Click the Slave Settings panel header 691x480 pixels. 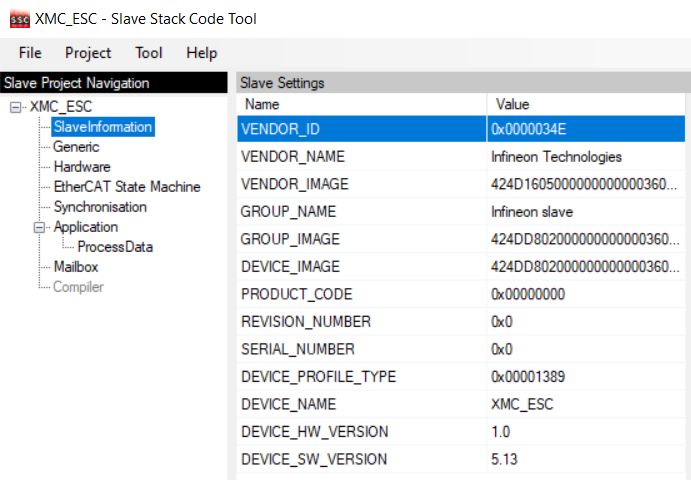pos(464,83)
